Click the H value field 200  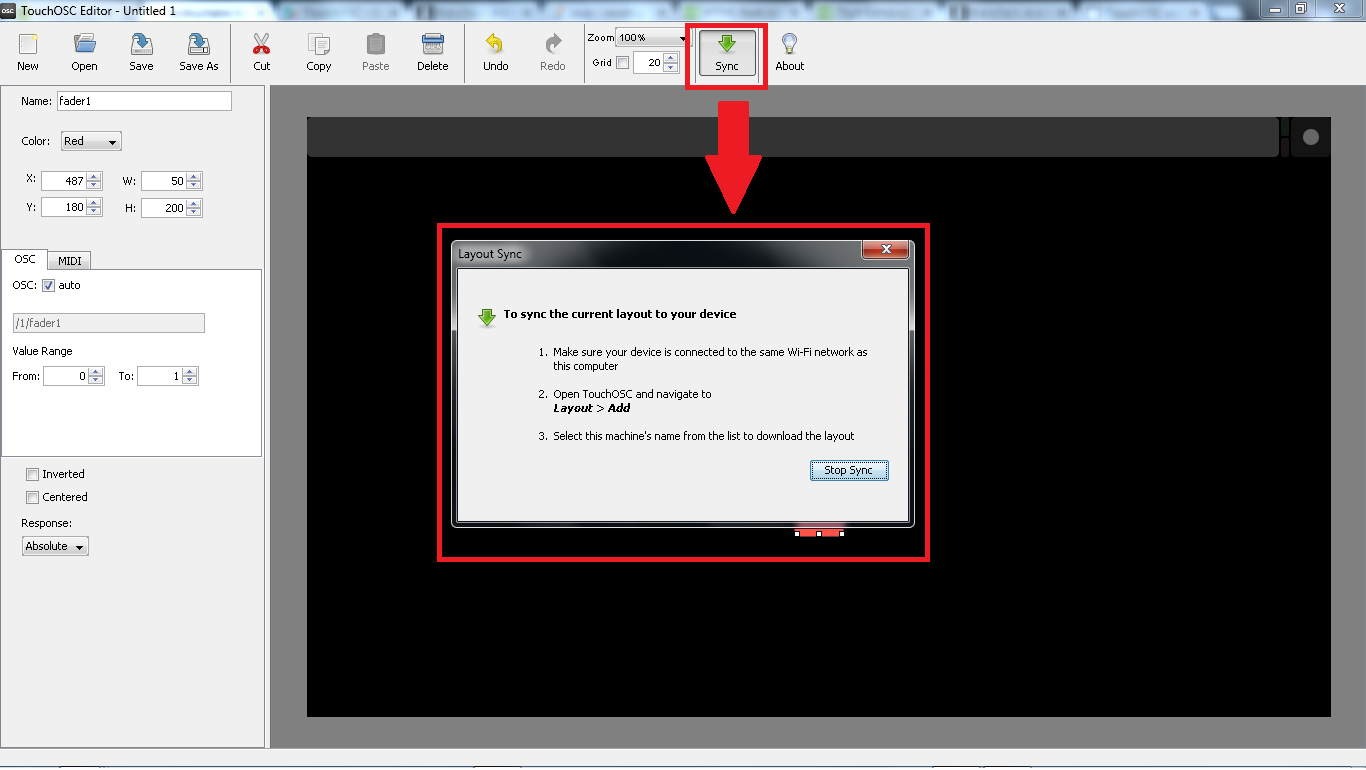164,208
